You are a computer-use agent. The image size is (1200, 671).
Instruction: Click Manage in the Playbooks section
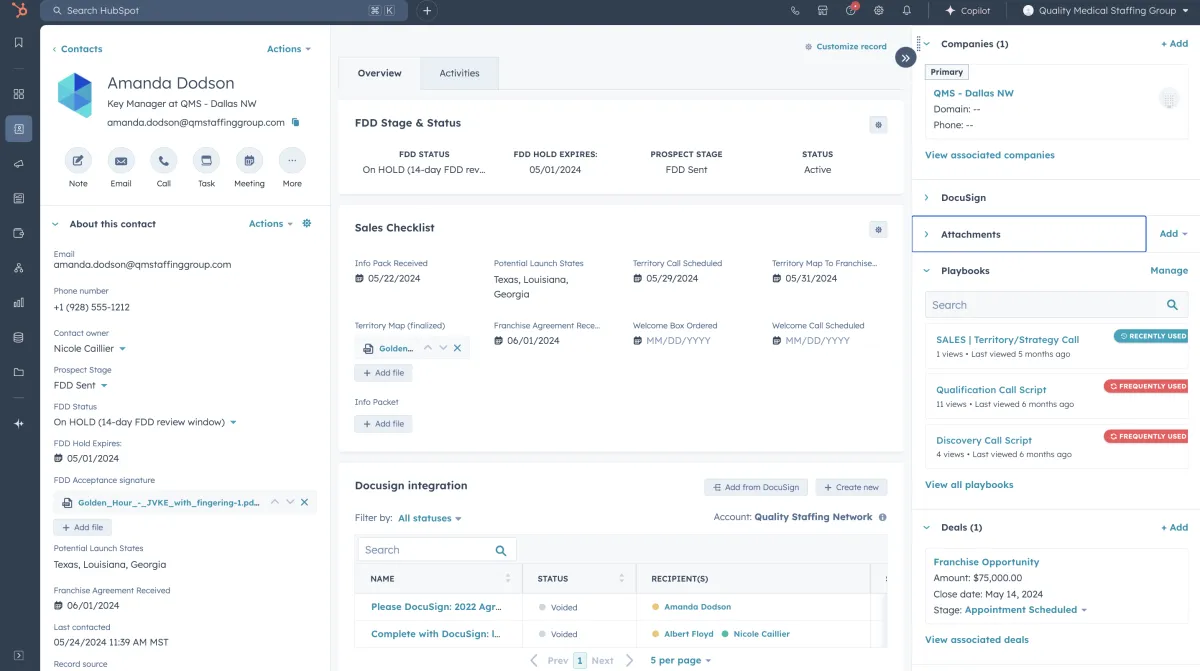1169,271
